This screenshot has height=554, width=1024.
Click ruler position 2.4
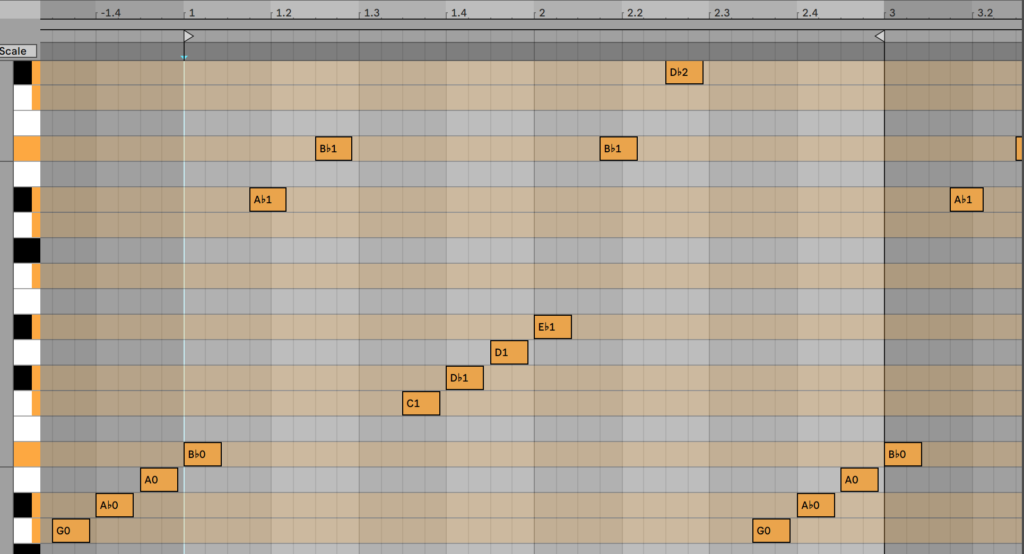click(x=810, y=12)
